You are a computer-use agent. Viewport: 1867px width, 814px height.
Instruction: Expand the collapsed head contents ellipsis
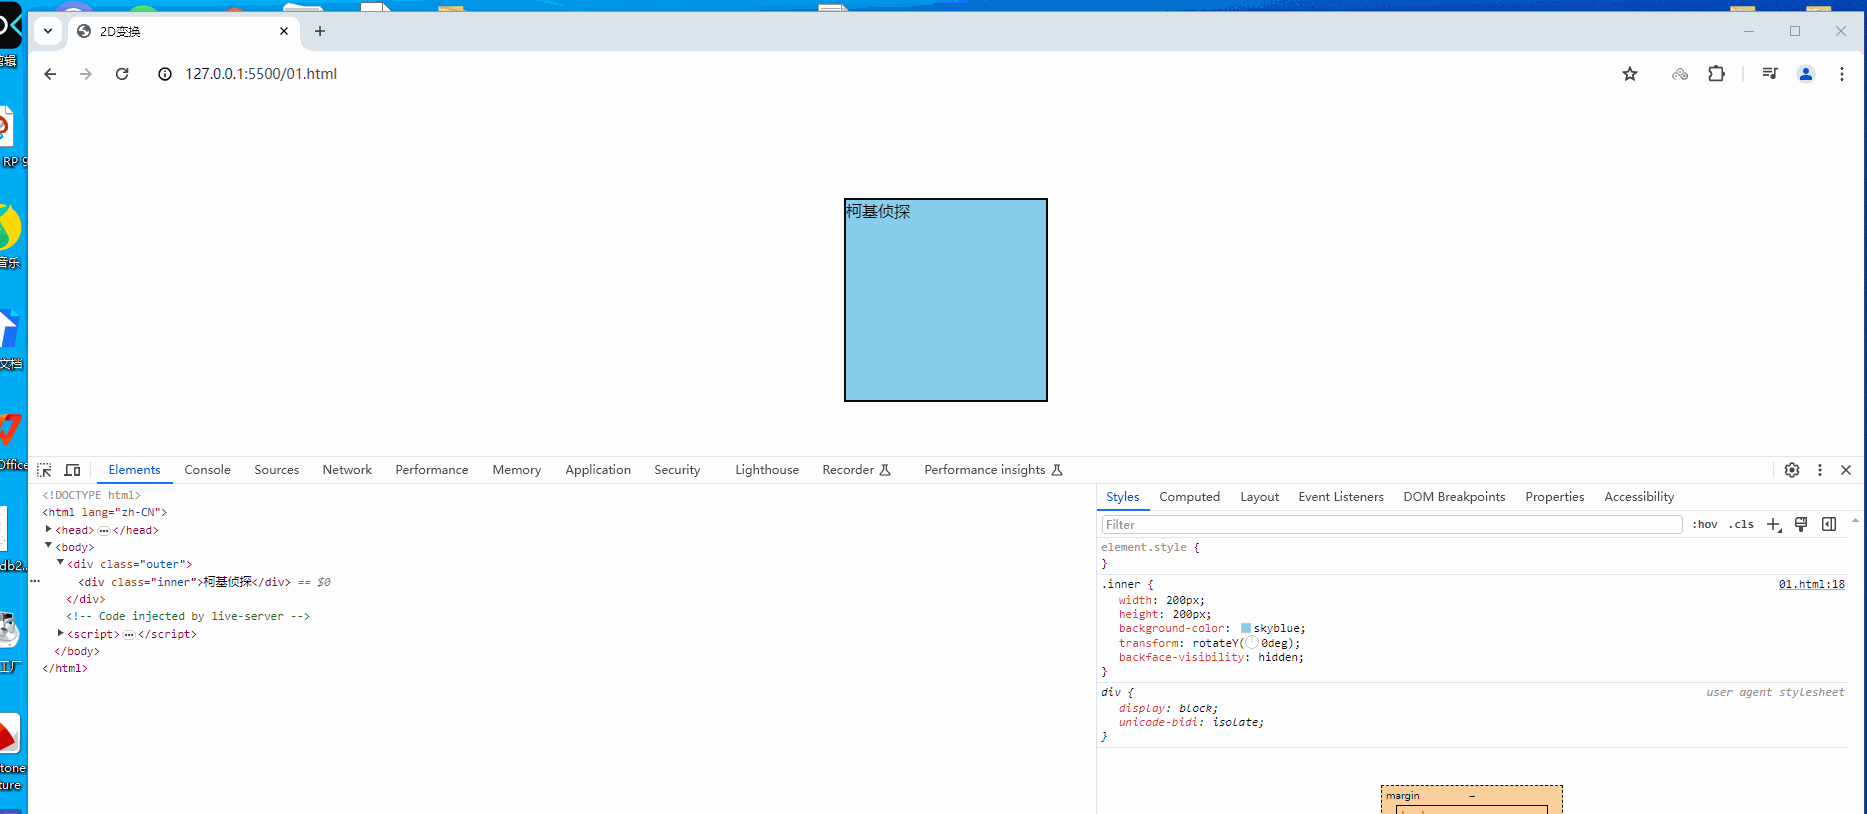pos(104,531)
